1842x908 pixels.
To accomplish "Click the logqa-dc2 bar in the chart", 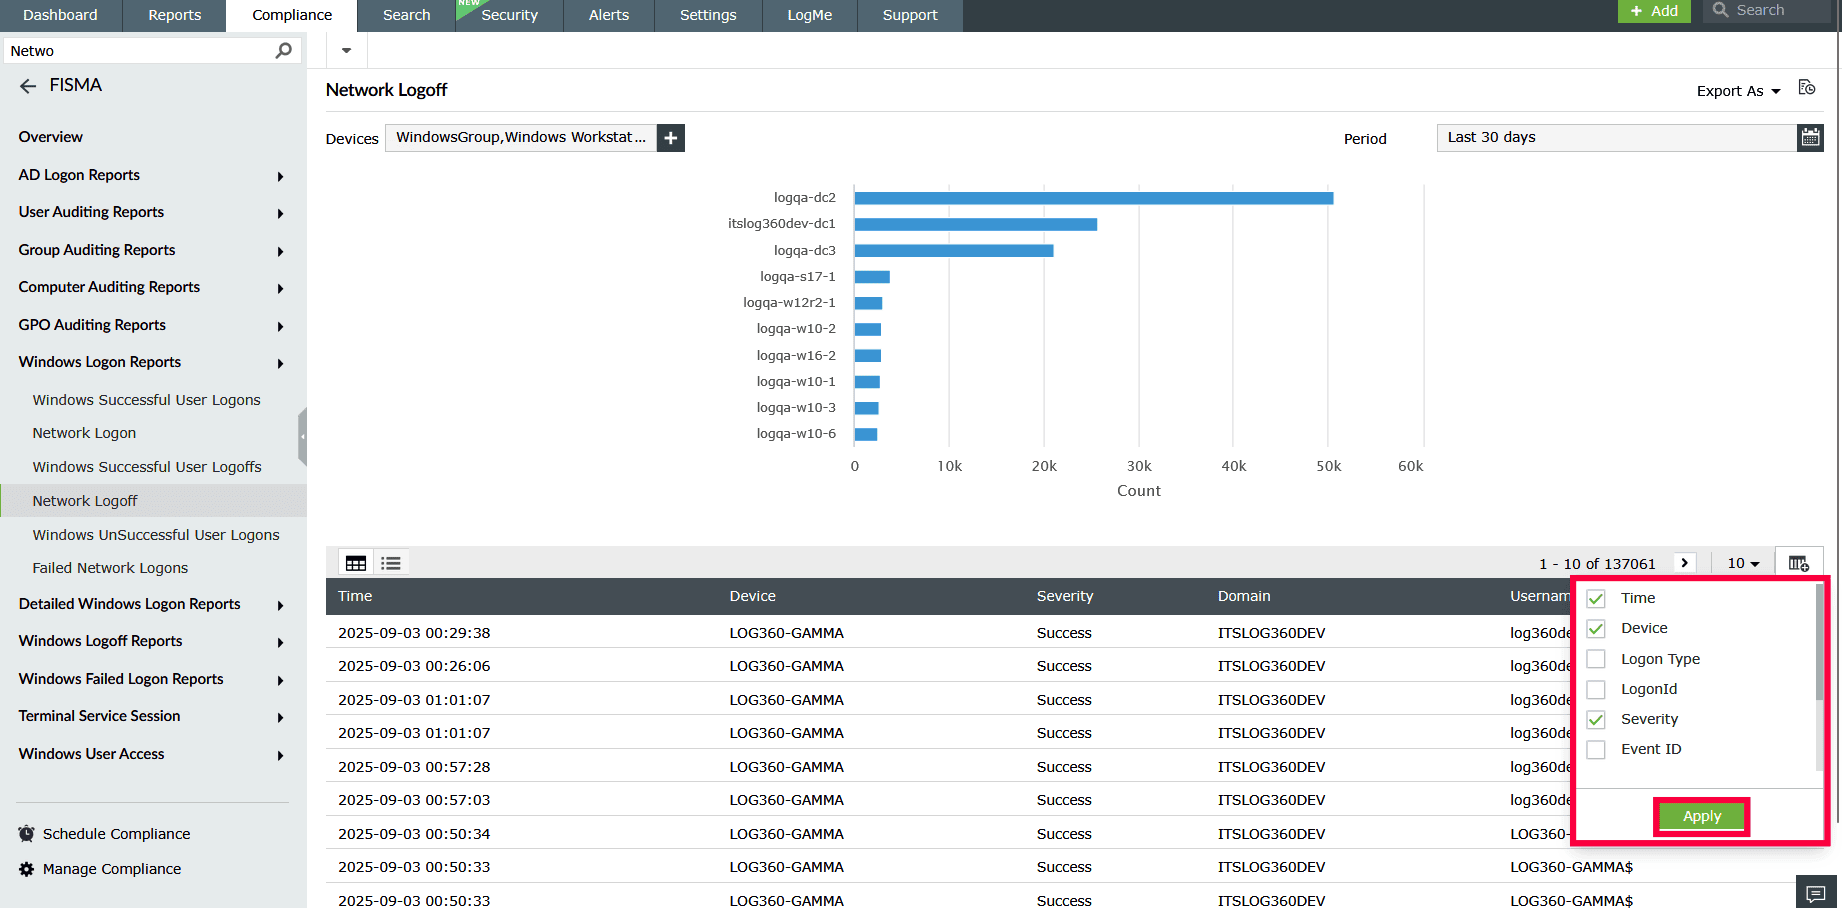I will coord(1093,198).
